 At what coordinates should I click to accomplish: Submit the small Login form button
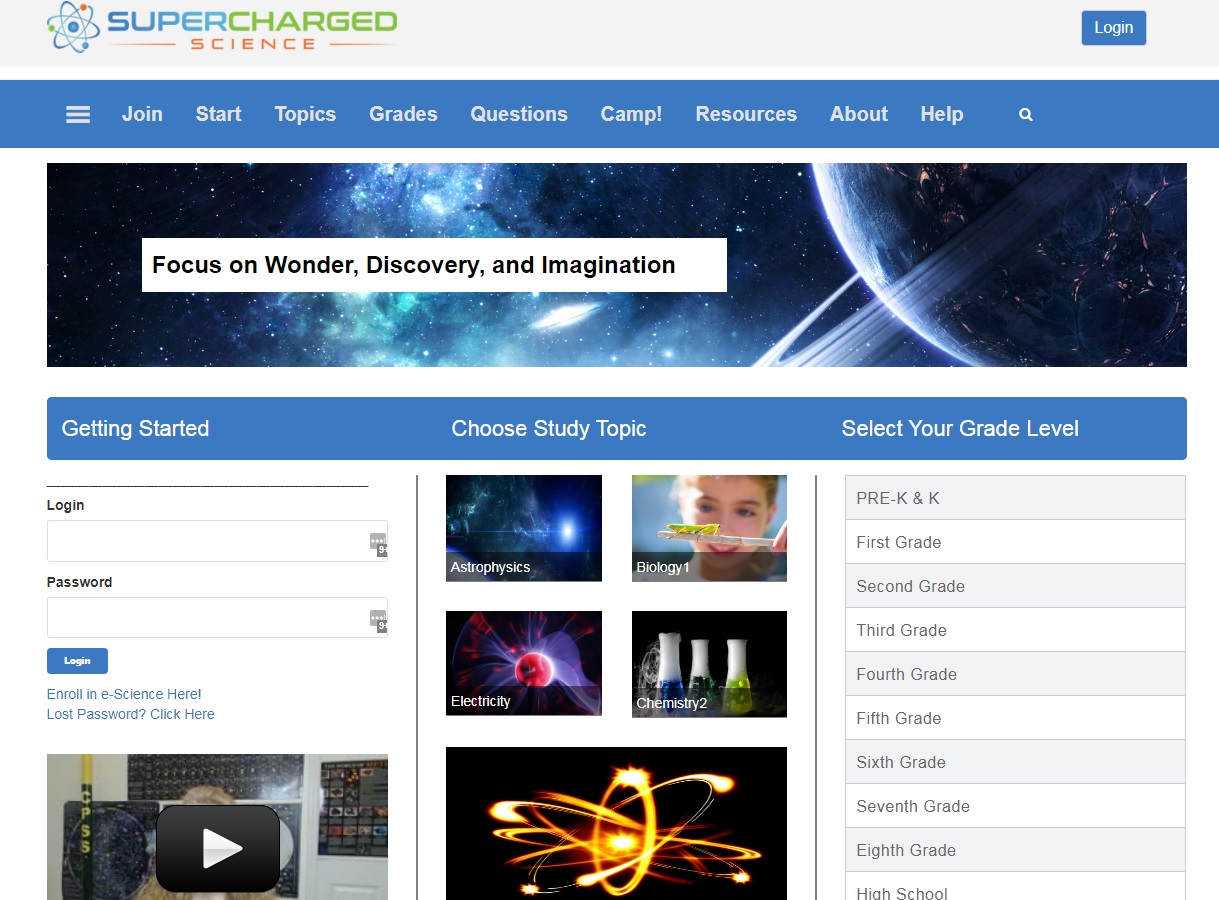pos(77,661)
